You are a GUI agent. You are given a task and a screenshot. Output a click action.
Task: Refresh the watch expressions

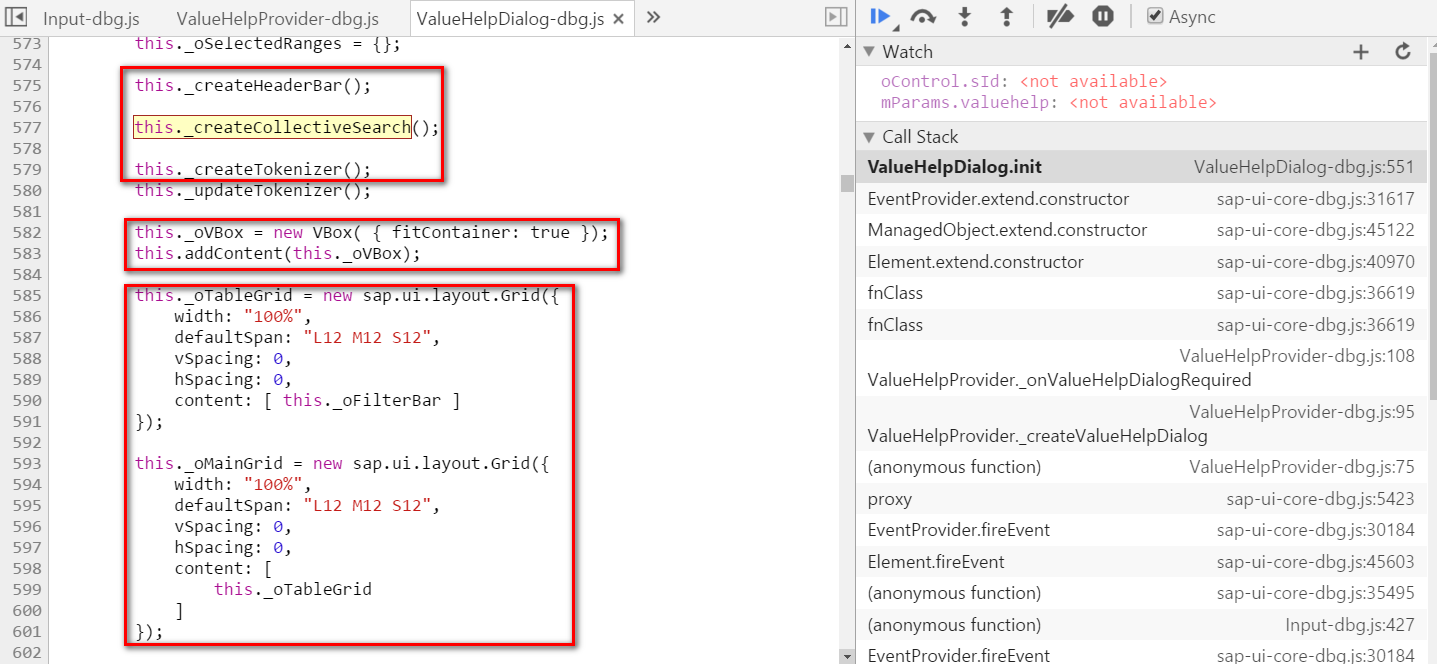tap(1403, 52)
